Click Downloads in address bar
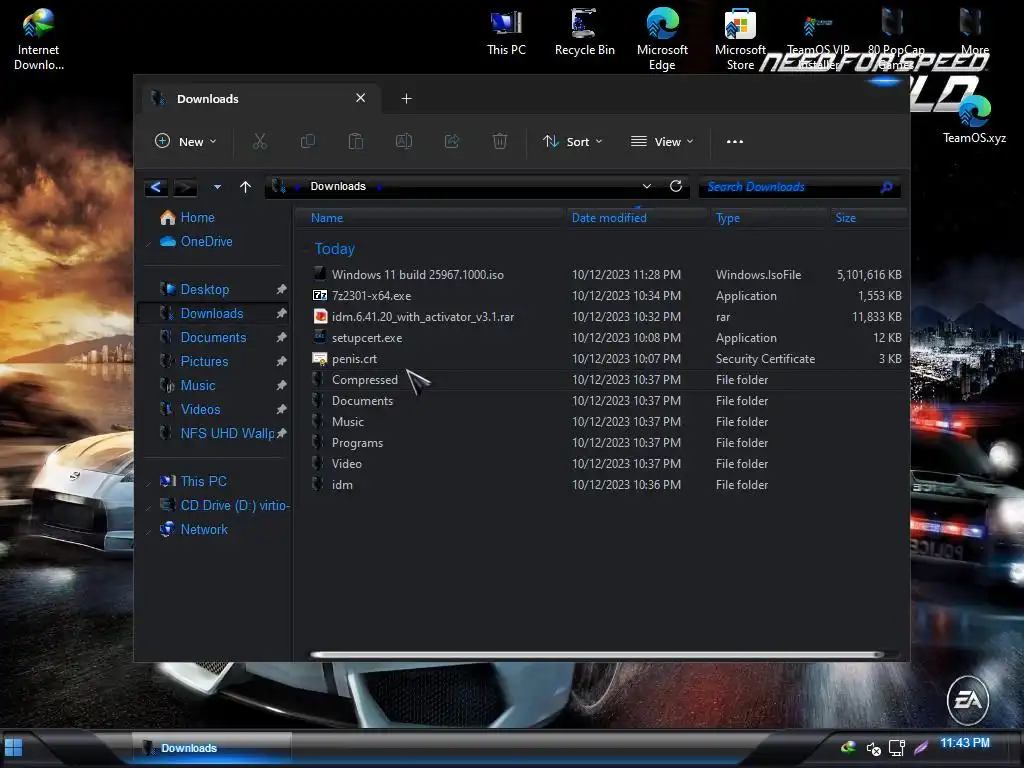Viewport: 1024px width, 768px height. 338,186
